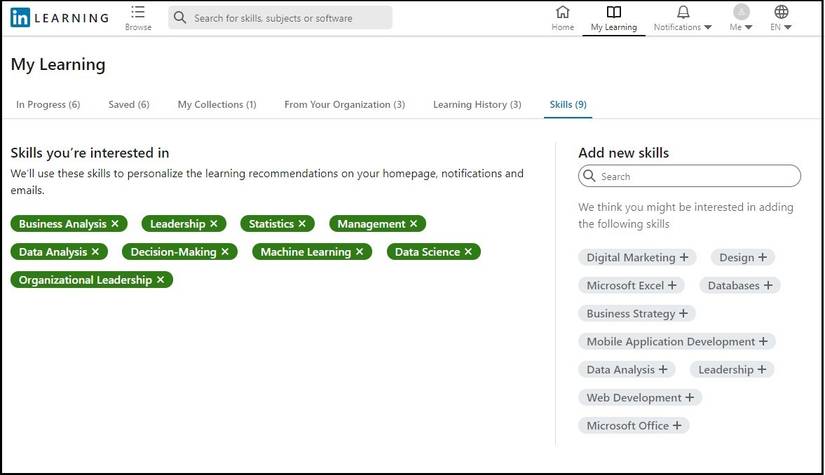Switch to the Saved (6) tab
The width and height of the screenshot is (825, 475).
coord(129,104)
